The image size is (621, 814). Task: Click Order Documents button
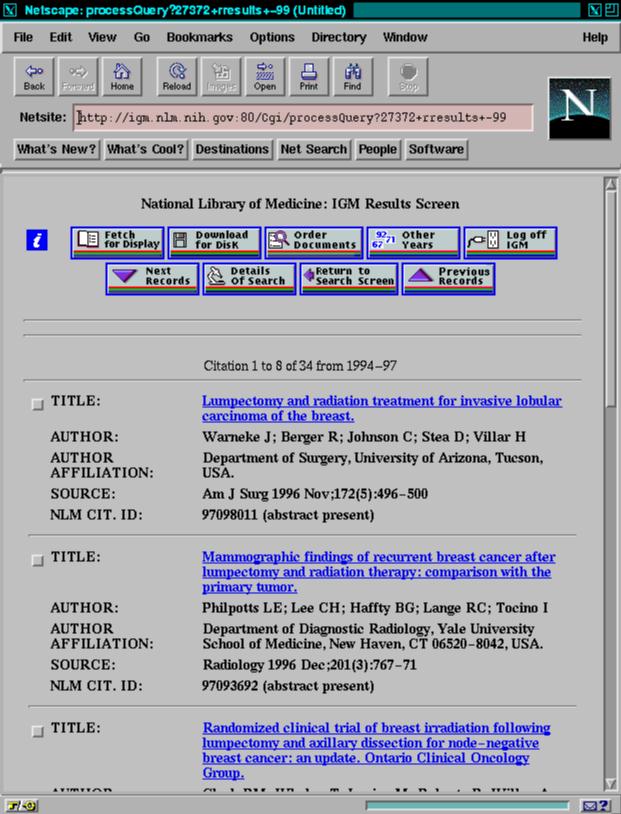click(314, 242)
